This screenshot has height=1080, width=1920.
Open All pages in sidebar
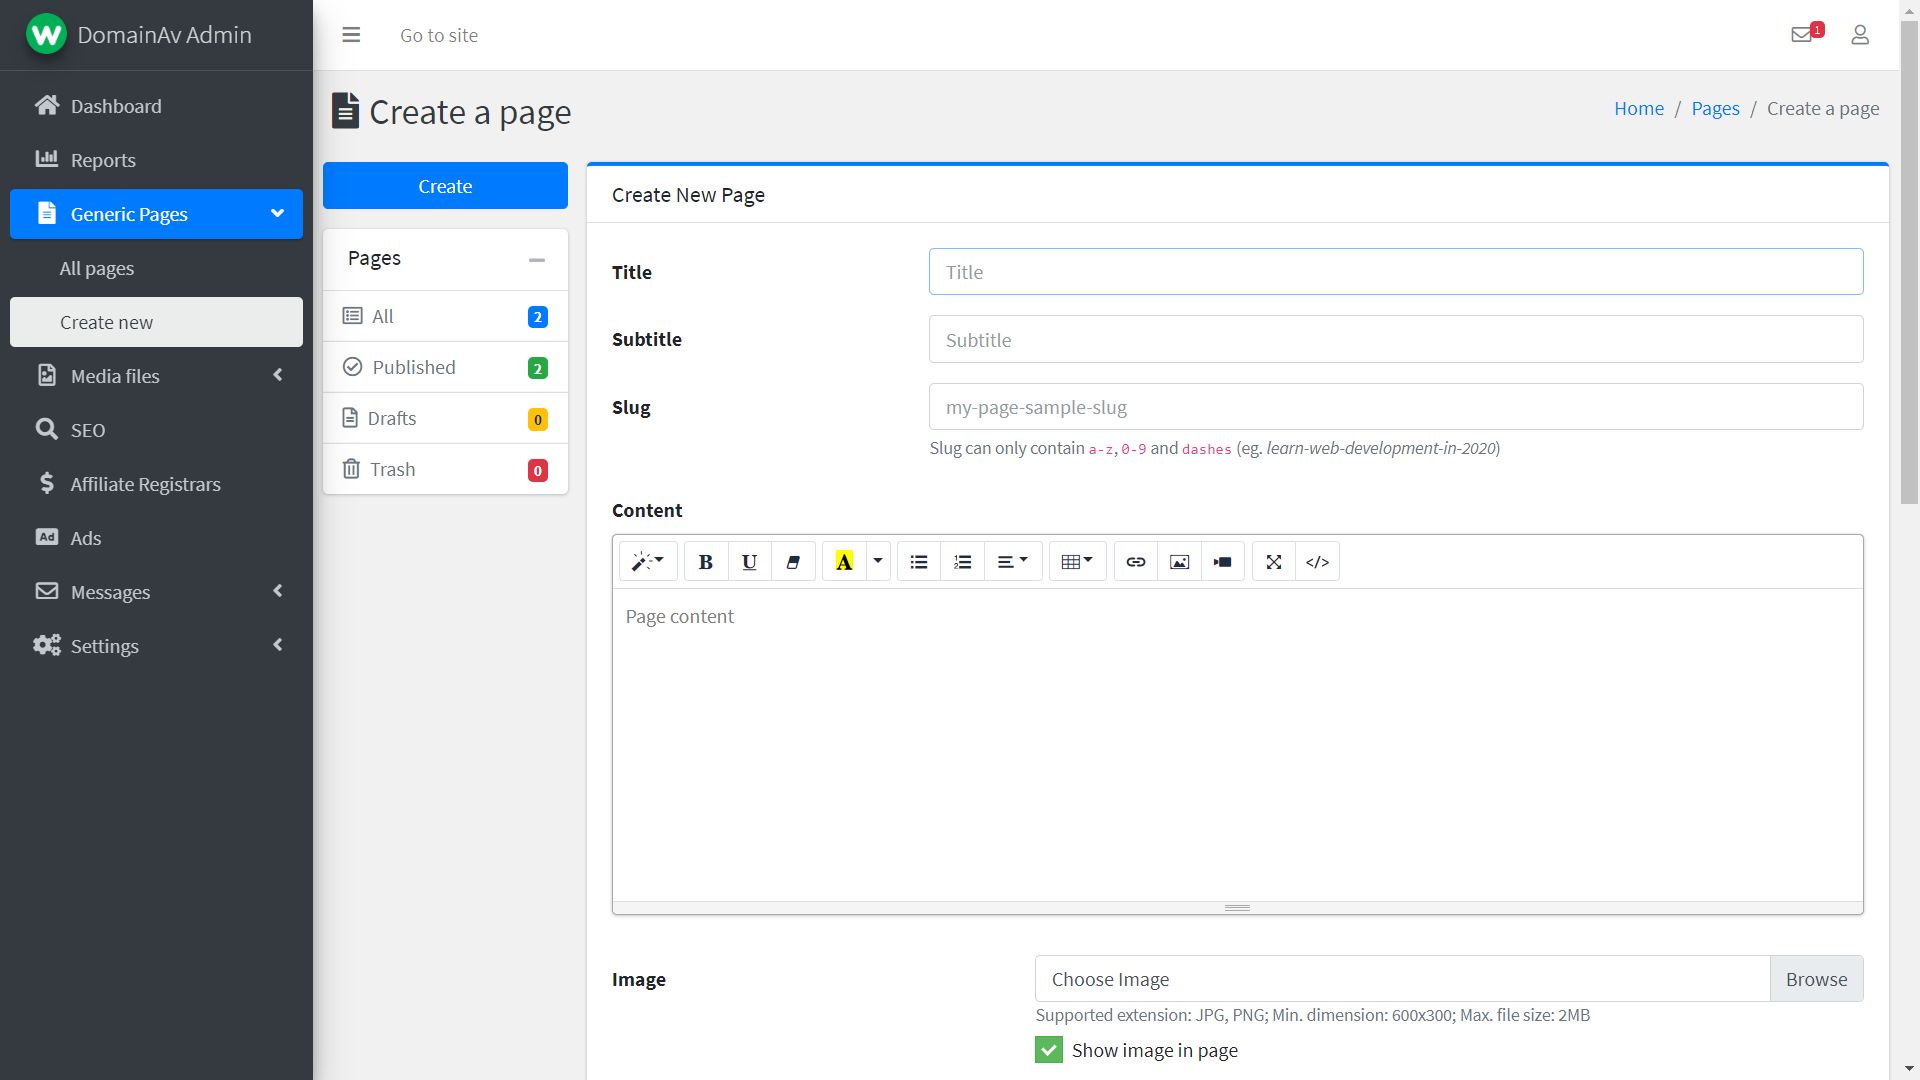pos(97,268)
